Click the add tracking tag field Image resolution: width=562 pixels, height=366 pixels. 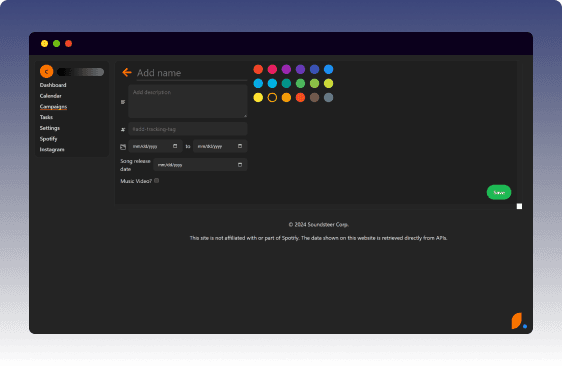tap(188, 129)
